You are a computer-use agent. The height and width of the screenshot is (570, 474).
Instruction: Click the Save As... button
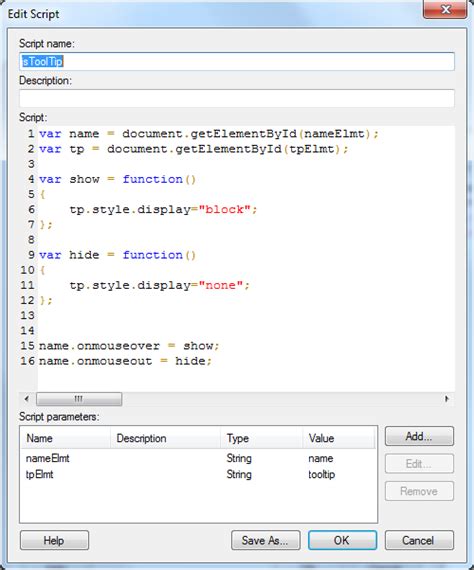pyautogui.click(x=265, y=540)
